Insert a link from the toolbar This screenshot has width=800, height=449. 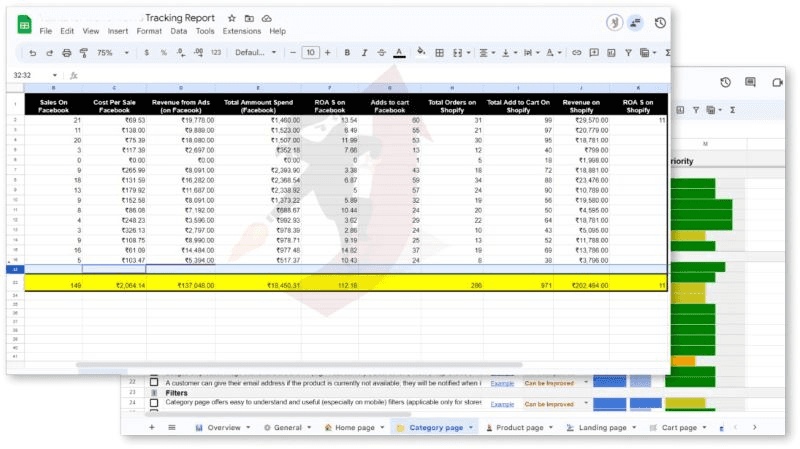pyautogui.click(x=577, y=53)
